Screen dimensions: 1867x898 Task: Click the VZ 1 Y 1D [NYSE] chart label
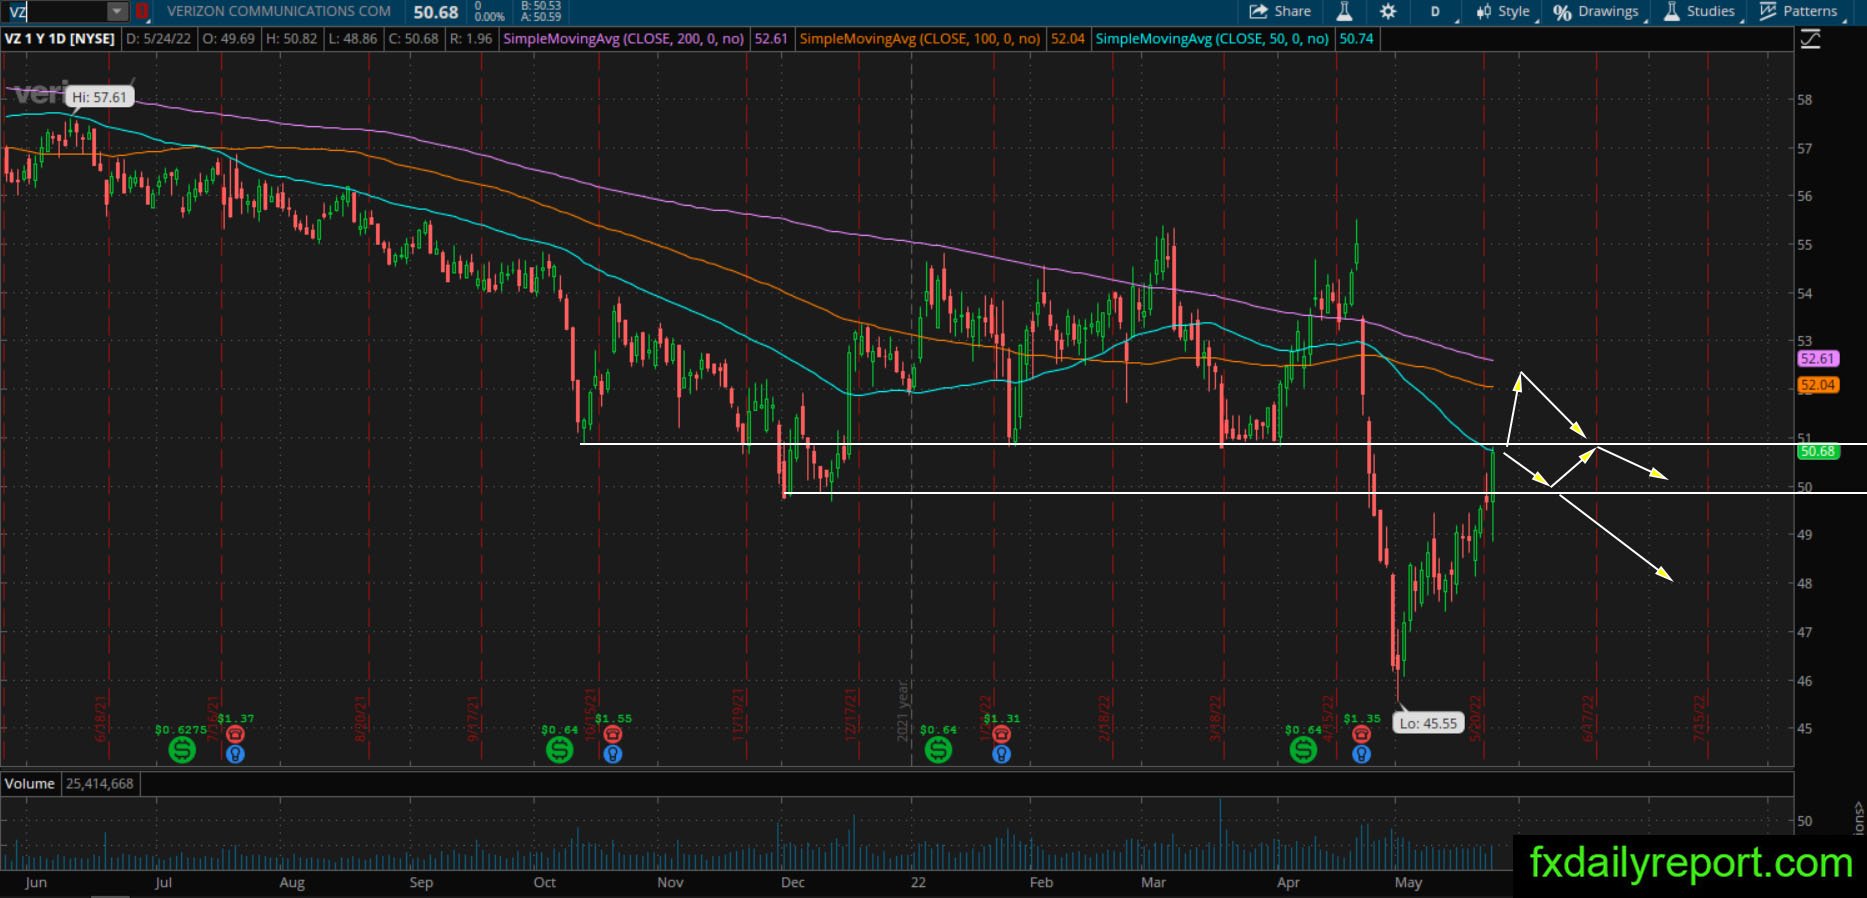(60, 39)
